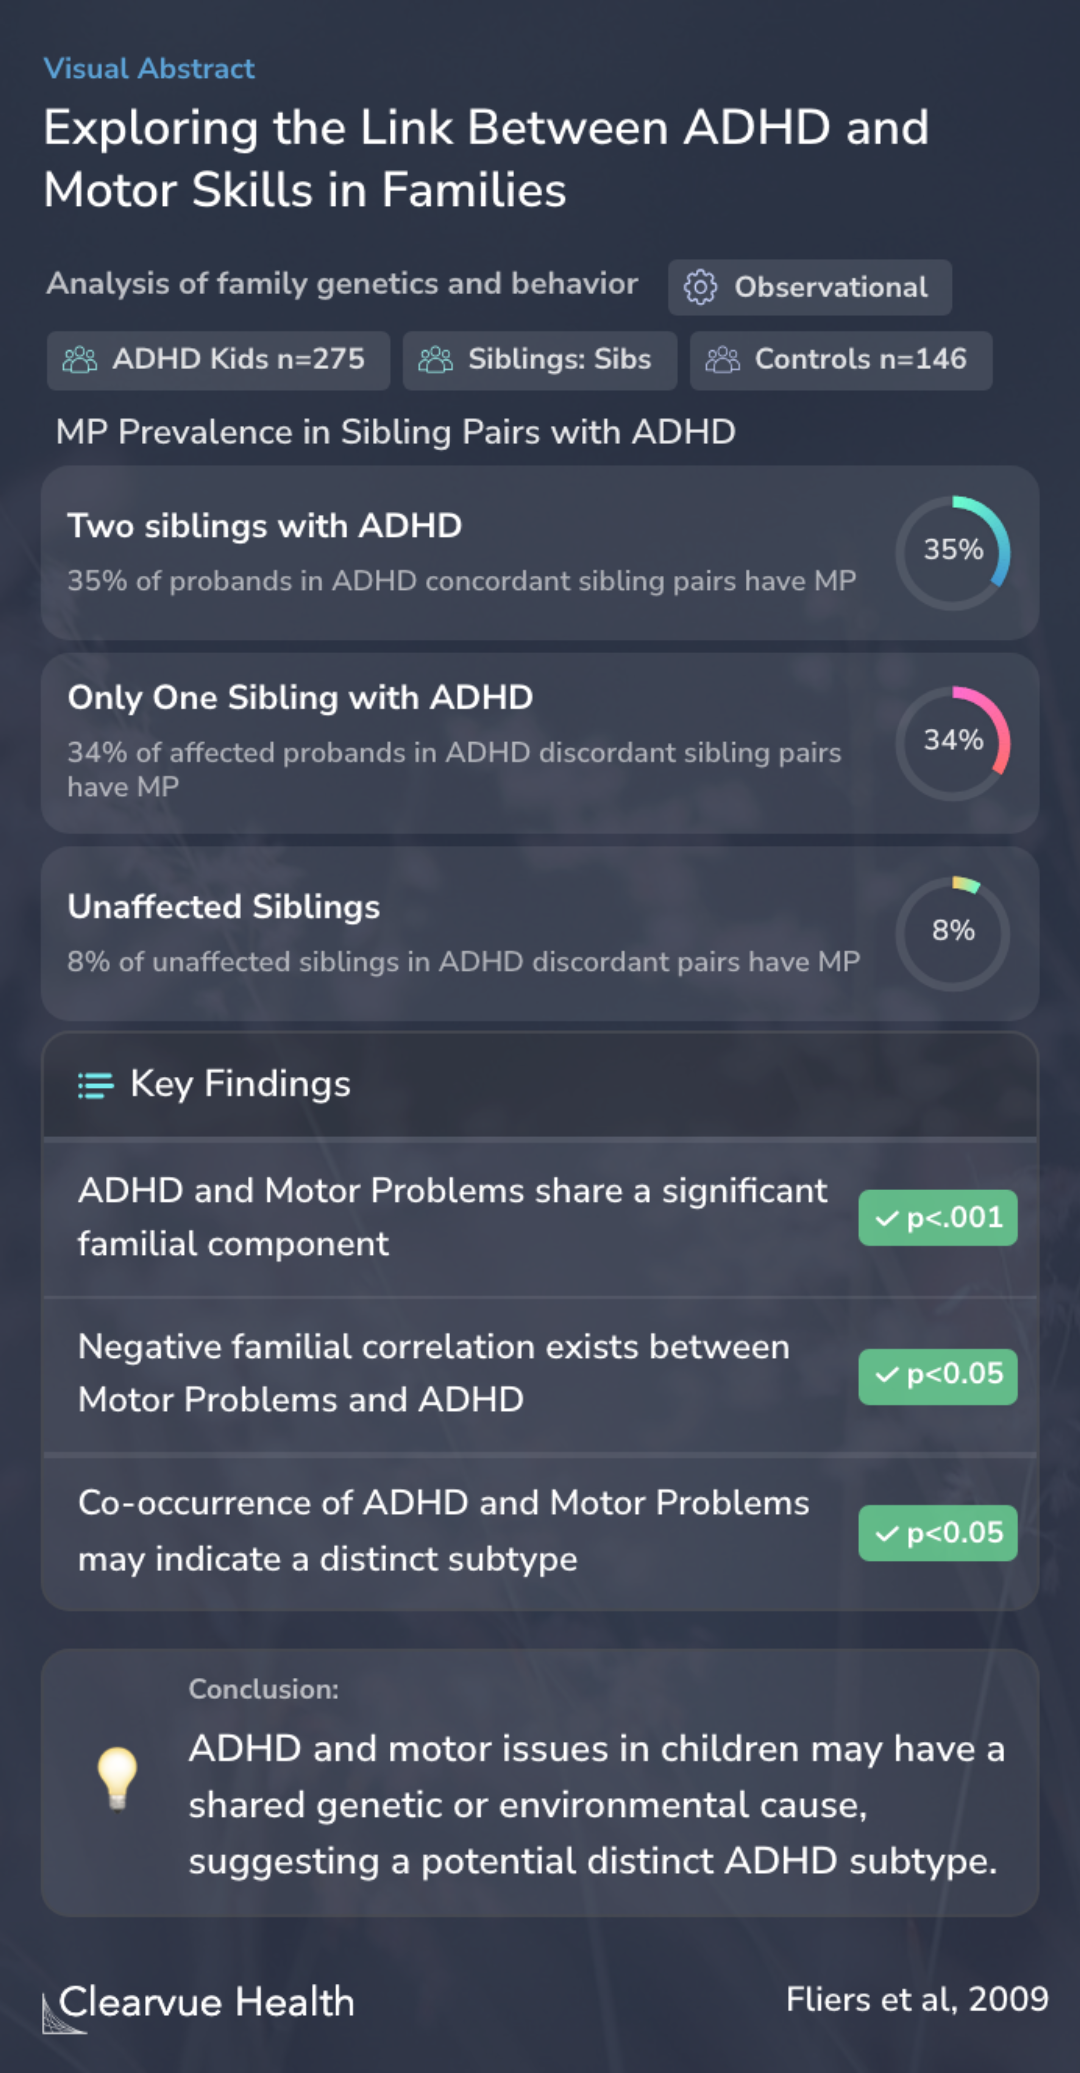
Task: Click the p<0.05 badge for distinct subtype finding
Action: (x=938, y=1533)
